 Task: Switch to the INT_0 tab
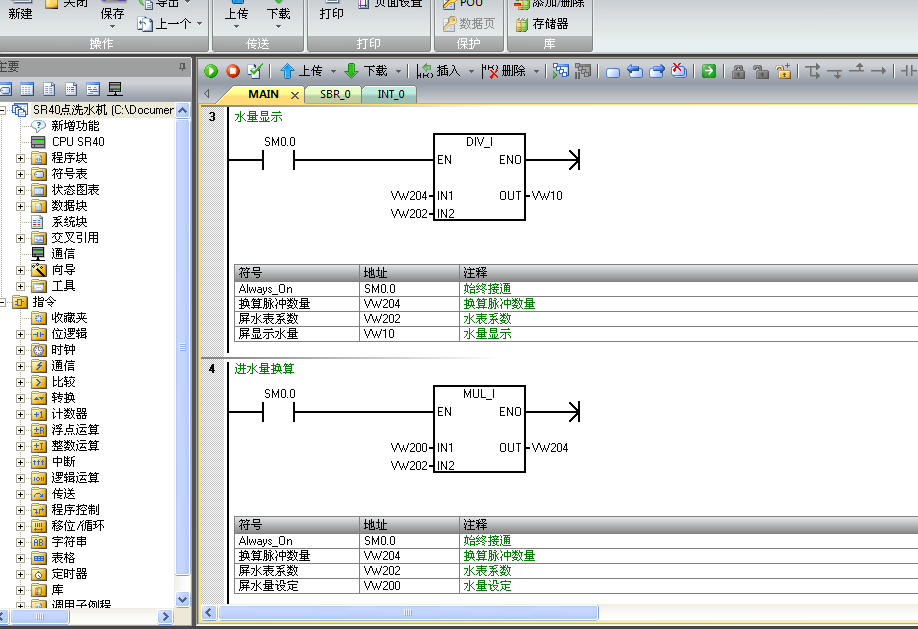coord(391,94)
